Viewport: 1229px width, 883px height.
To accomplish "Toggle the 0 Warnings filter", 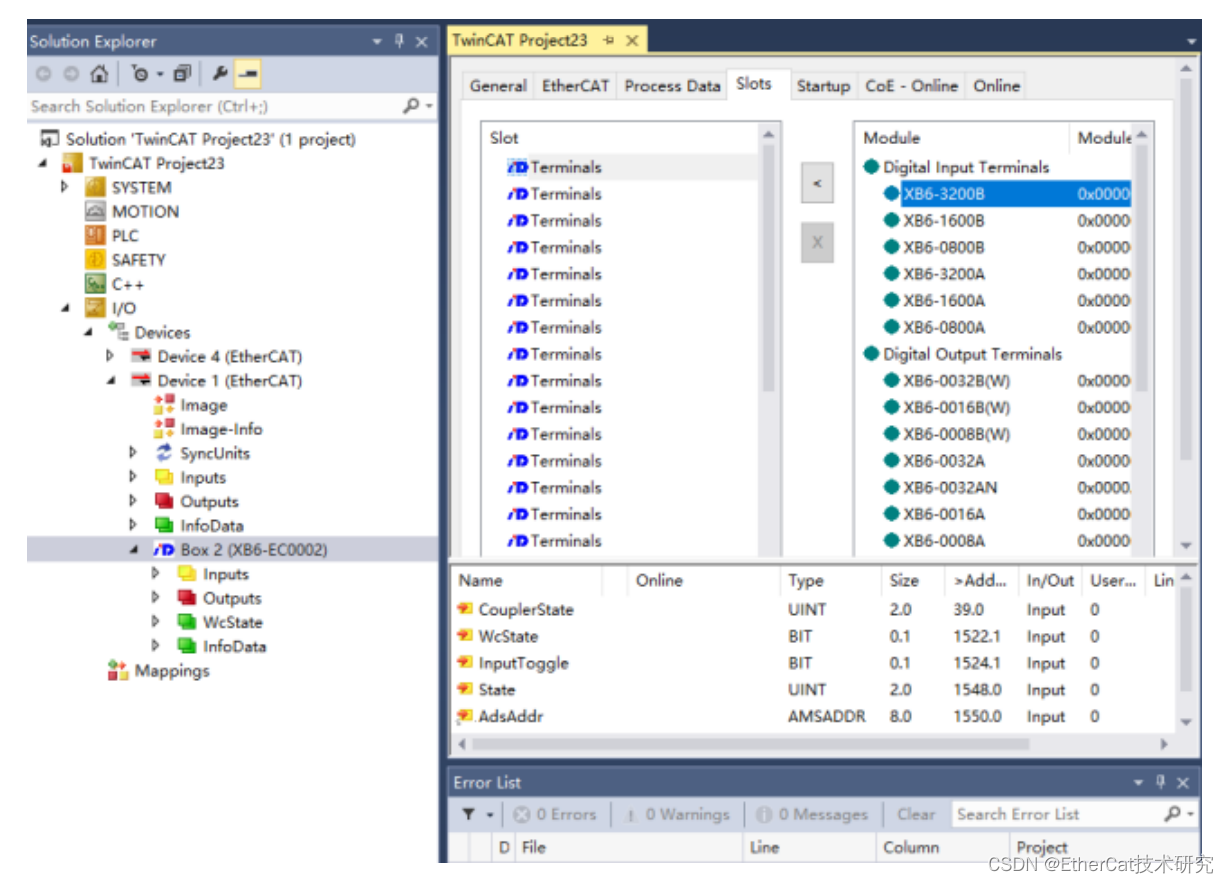I will coord(677,814).
